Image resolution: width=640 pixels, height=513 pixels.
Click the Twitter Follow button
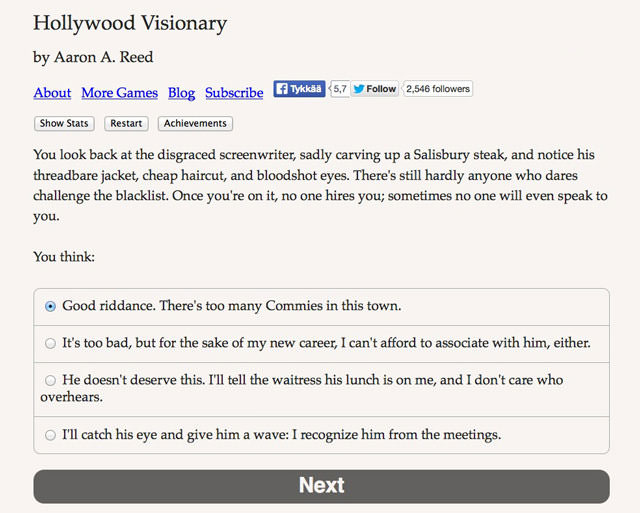tap(374, 89)
